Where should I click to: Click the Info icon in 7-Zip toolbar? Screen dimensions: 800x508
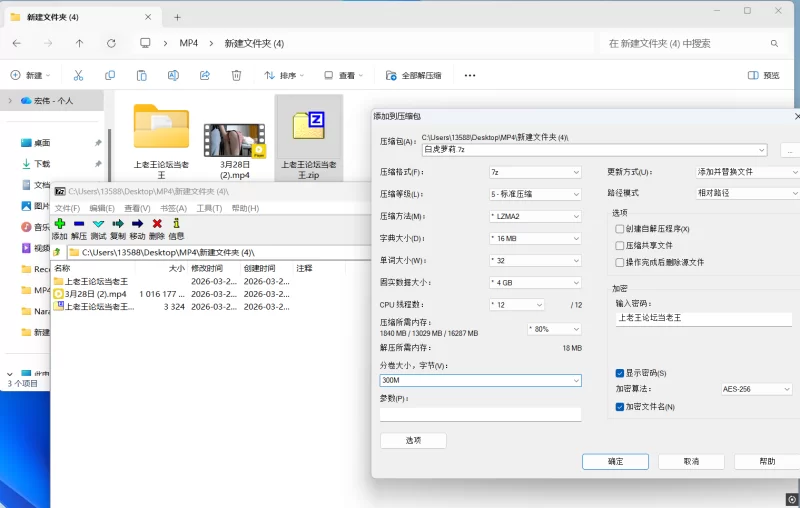176,224
